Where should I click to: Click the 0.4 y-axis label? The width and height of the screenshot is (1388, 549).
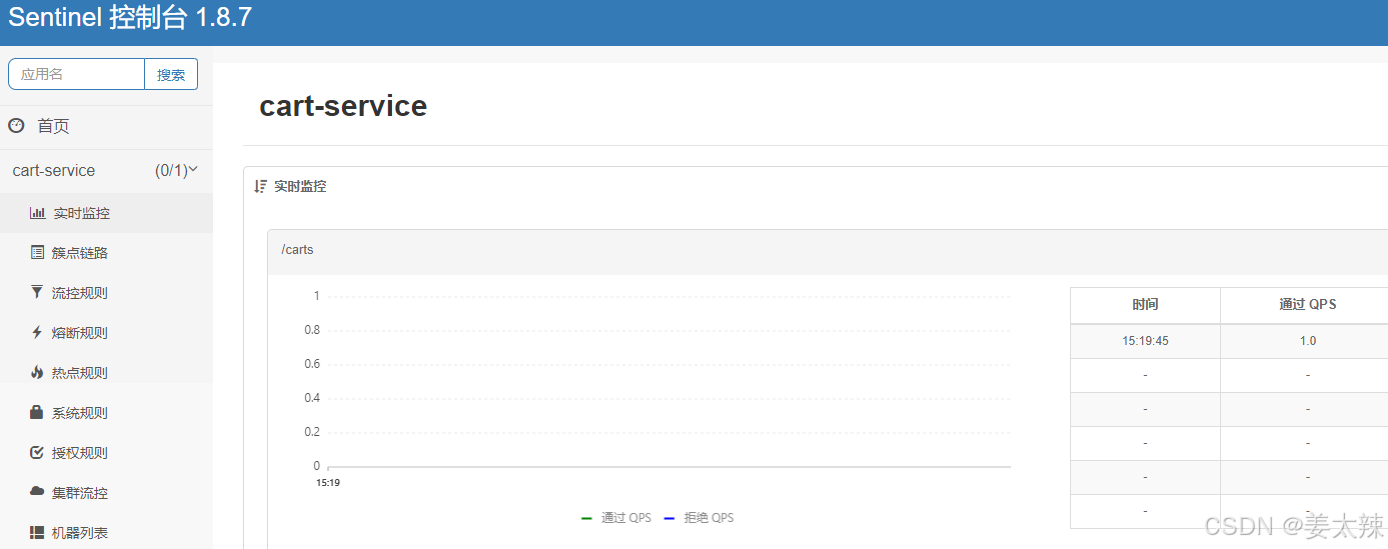tap(312, 398)
